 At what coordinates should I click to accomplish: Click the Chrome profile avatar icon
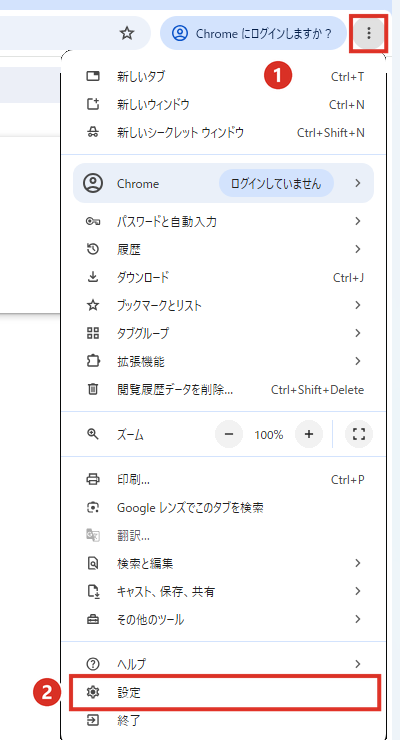(93, 183)
